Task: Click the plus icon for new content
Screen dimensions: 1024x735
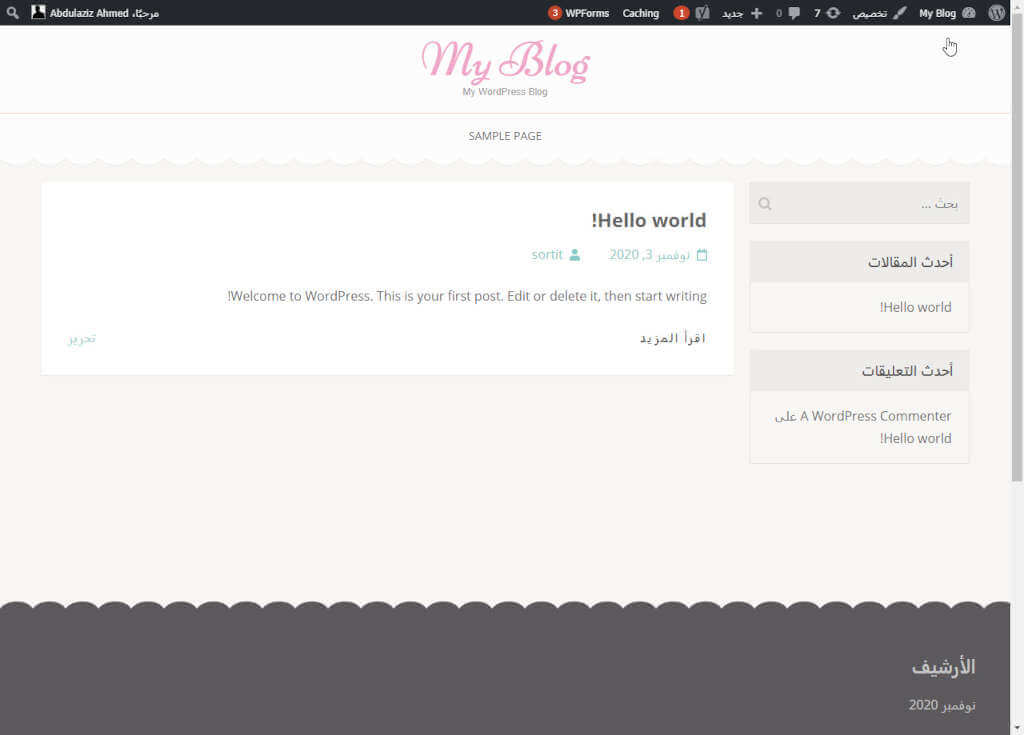Action: tap(757, 12)
